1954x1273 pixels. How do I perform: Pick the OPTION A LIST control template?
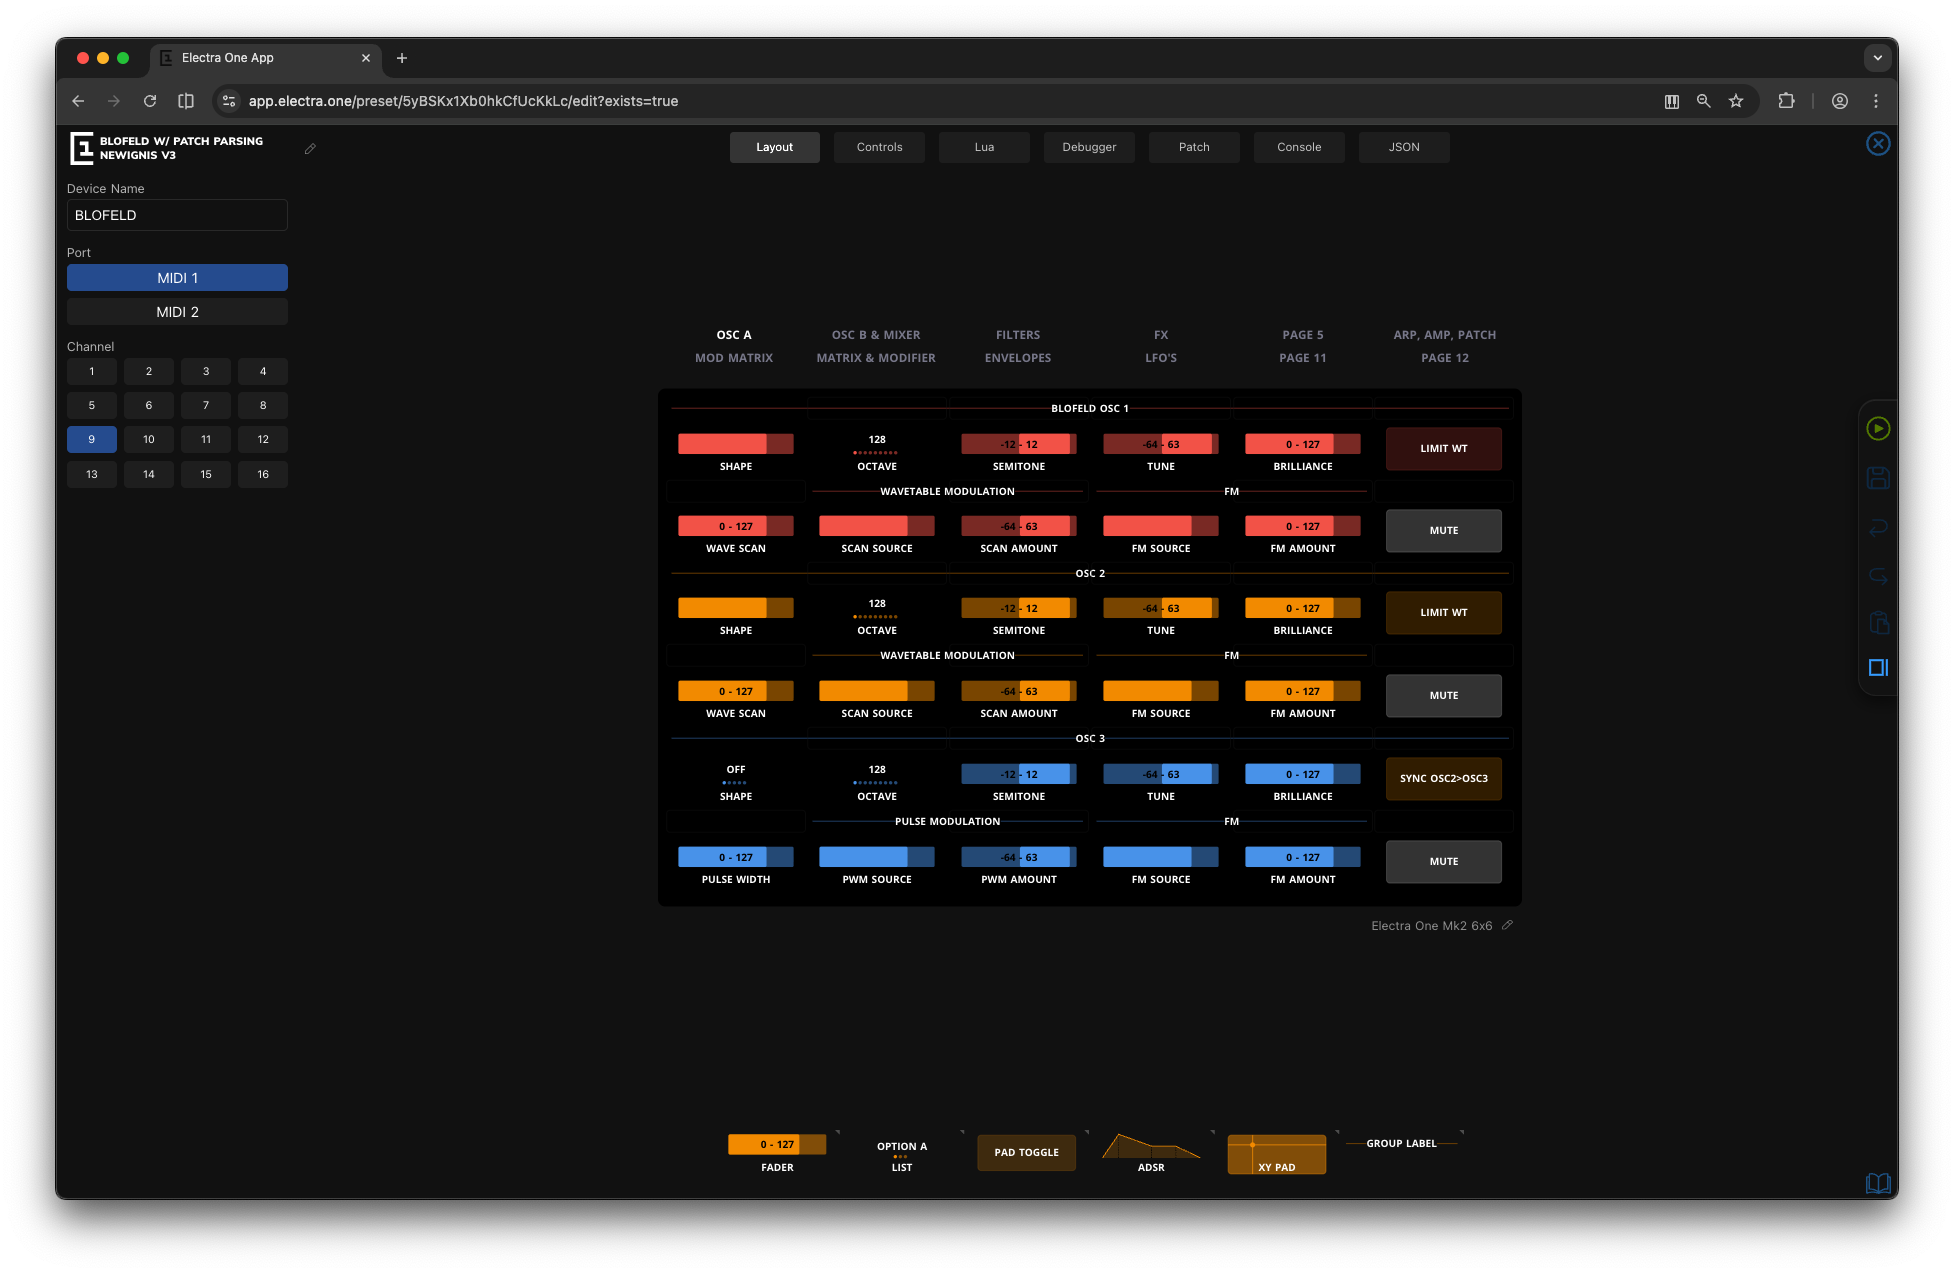coord(902,1155)
